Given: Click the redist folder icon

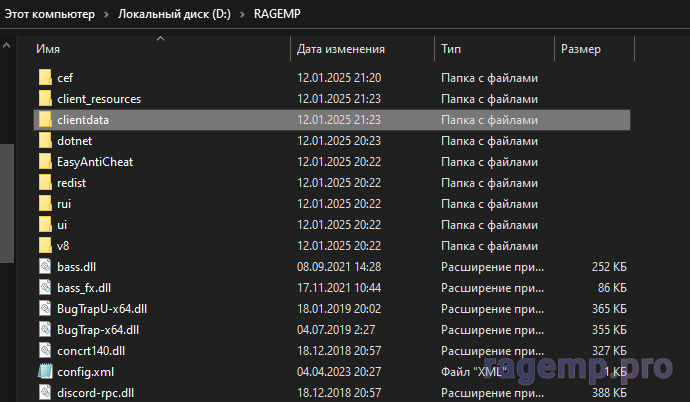Looking at the screenshot, I should click(x=45, y=183).
